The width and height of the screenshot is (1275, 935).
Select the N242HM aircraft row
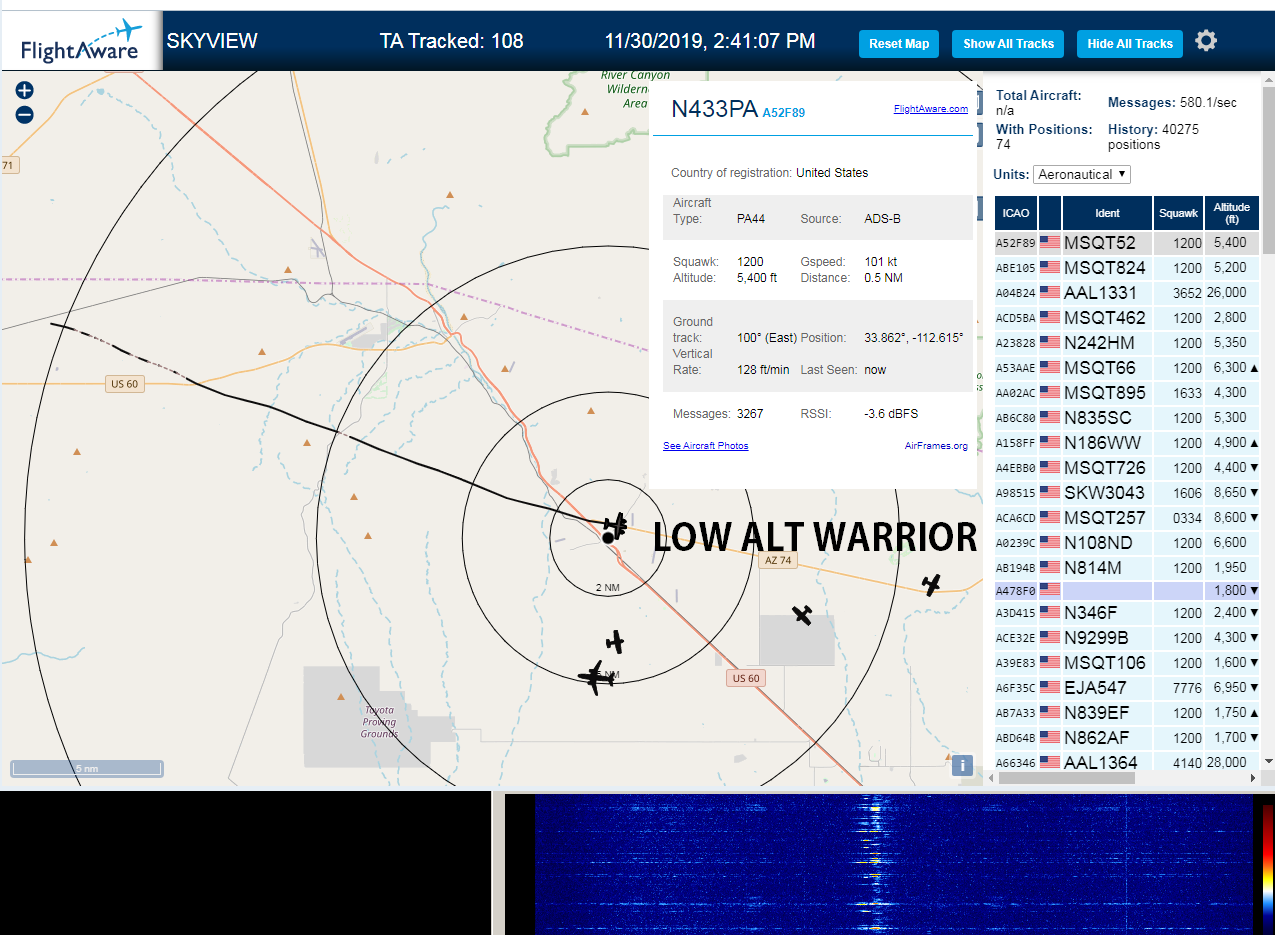point(1127,343)
